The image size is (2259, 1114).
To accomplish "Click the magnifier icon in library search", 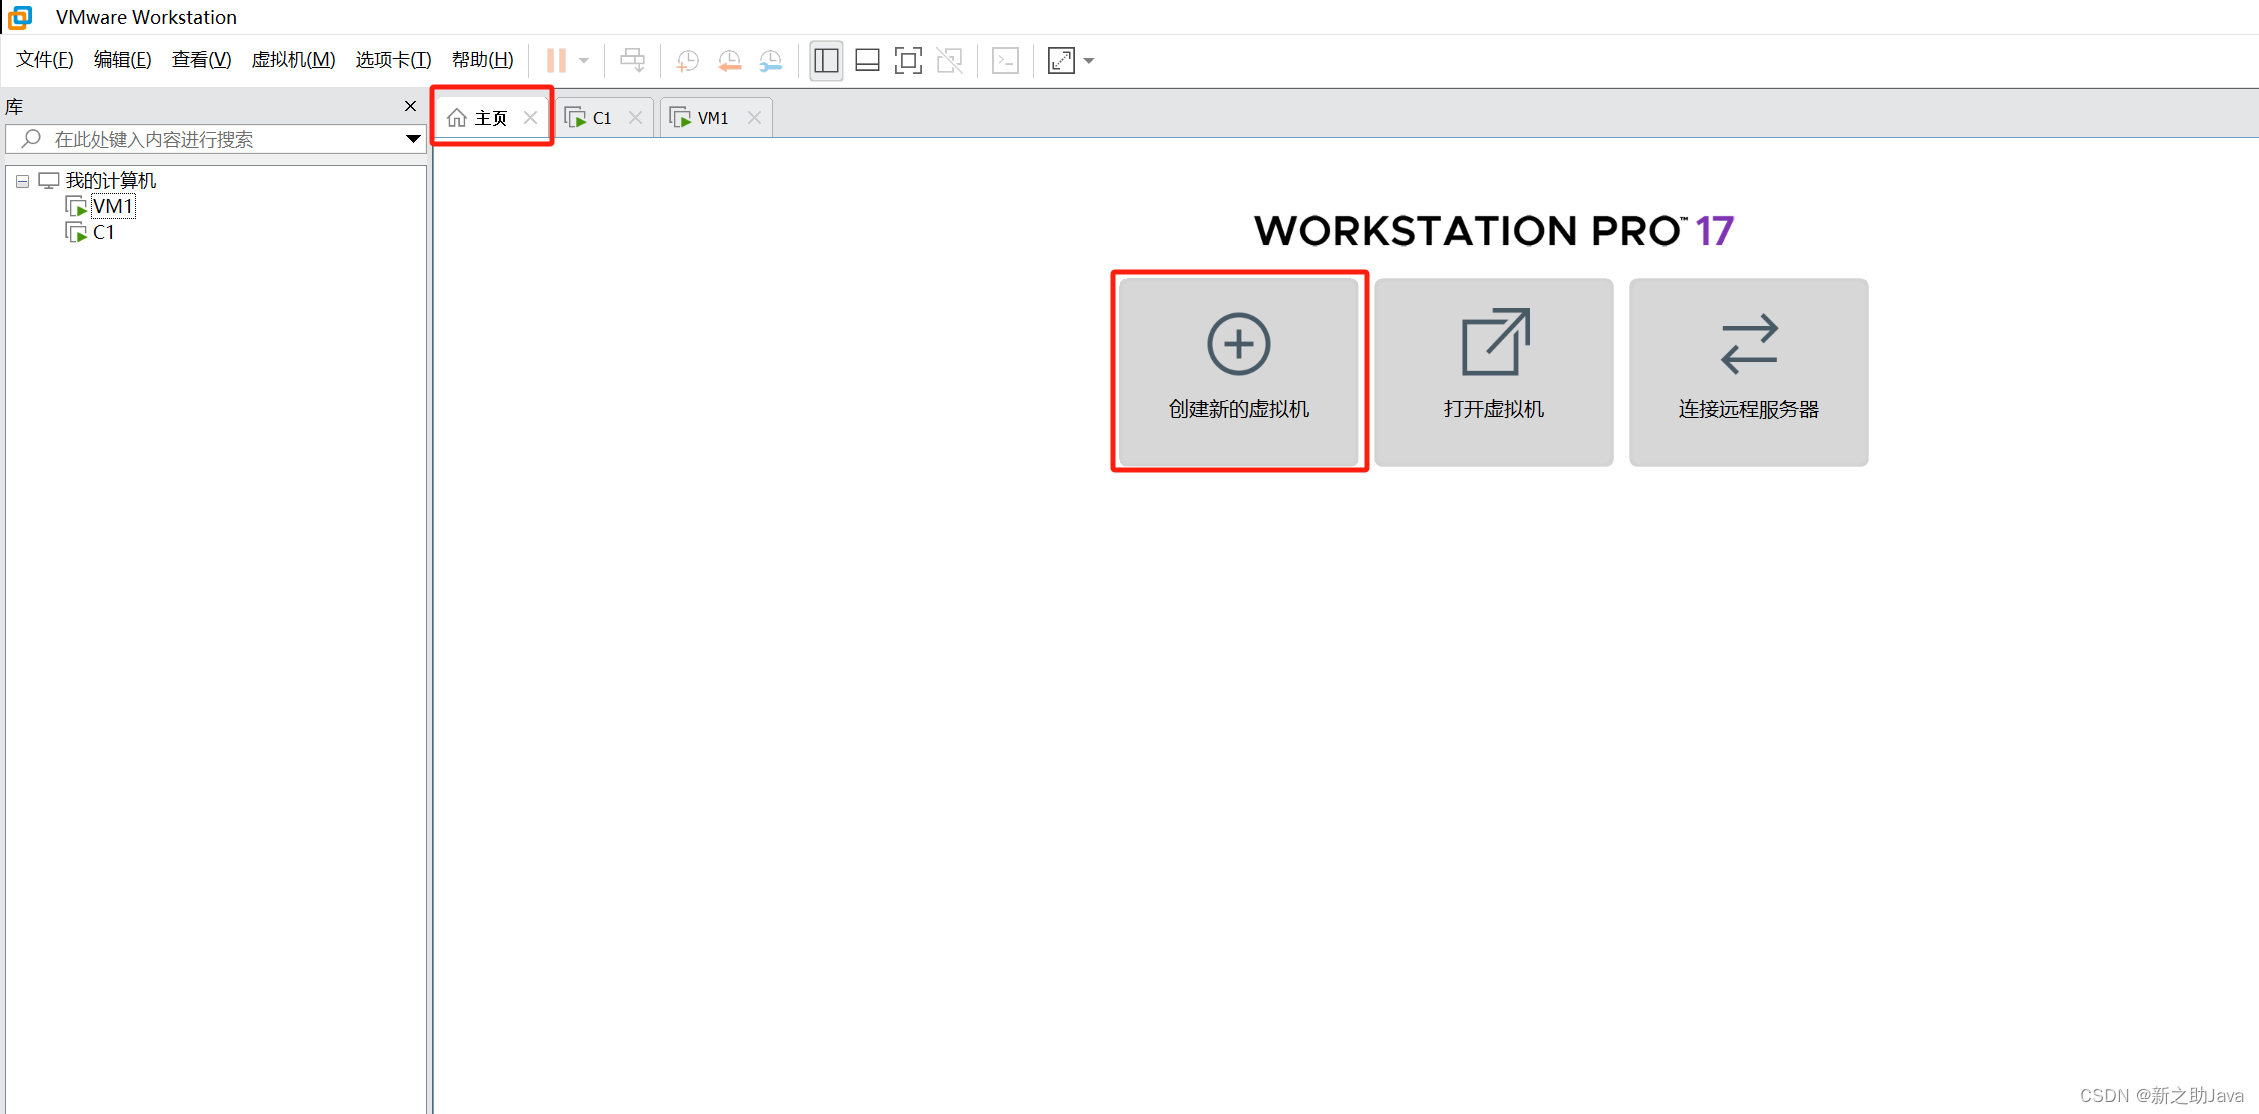I will point(31,139).
